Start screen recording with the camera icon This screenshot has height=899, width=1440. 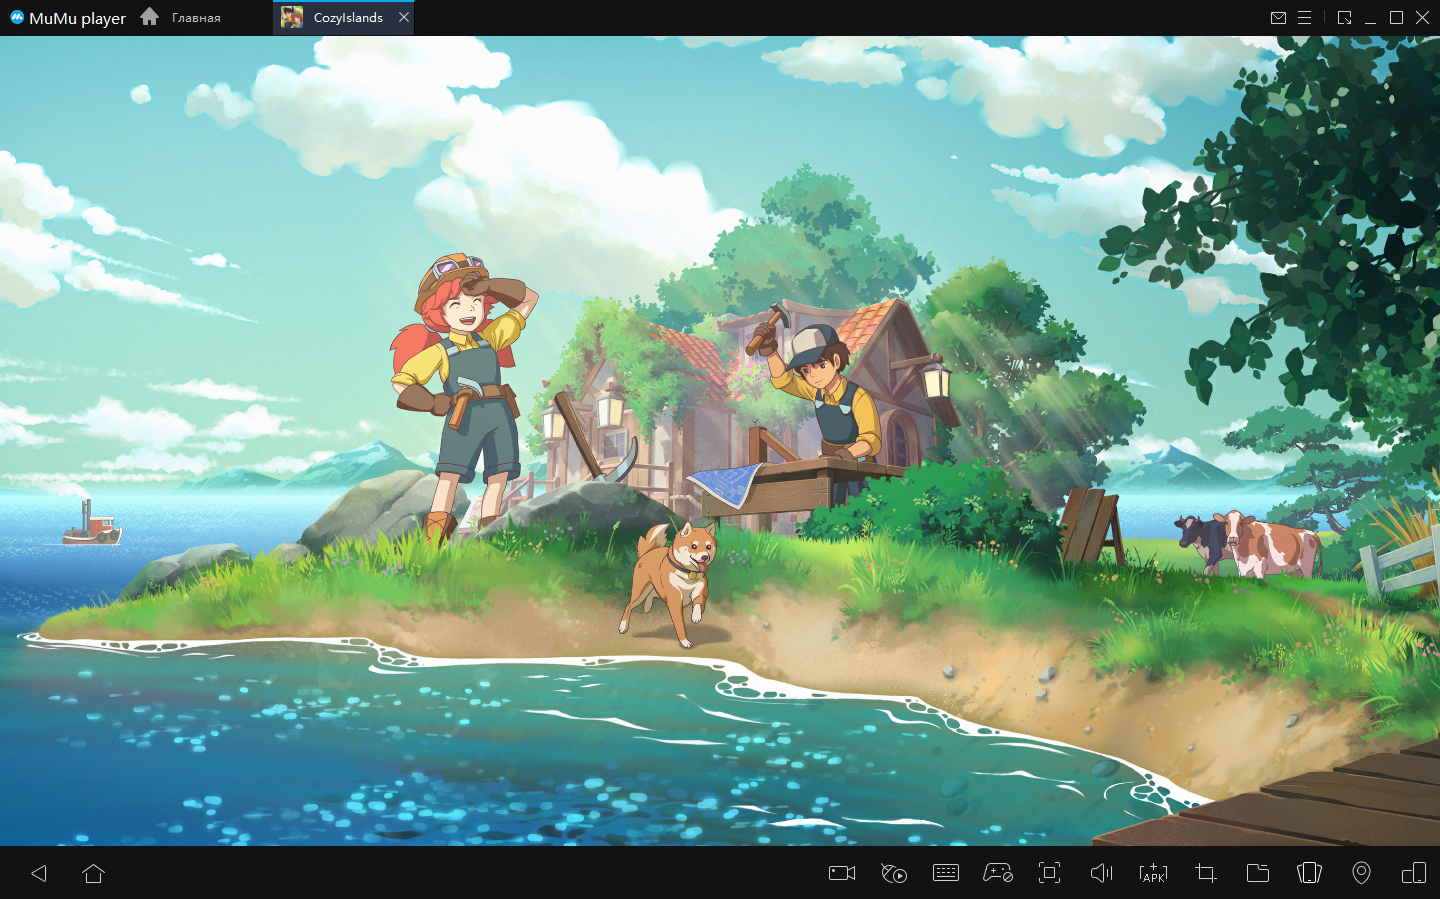[x=842, y=873]
